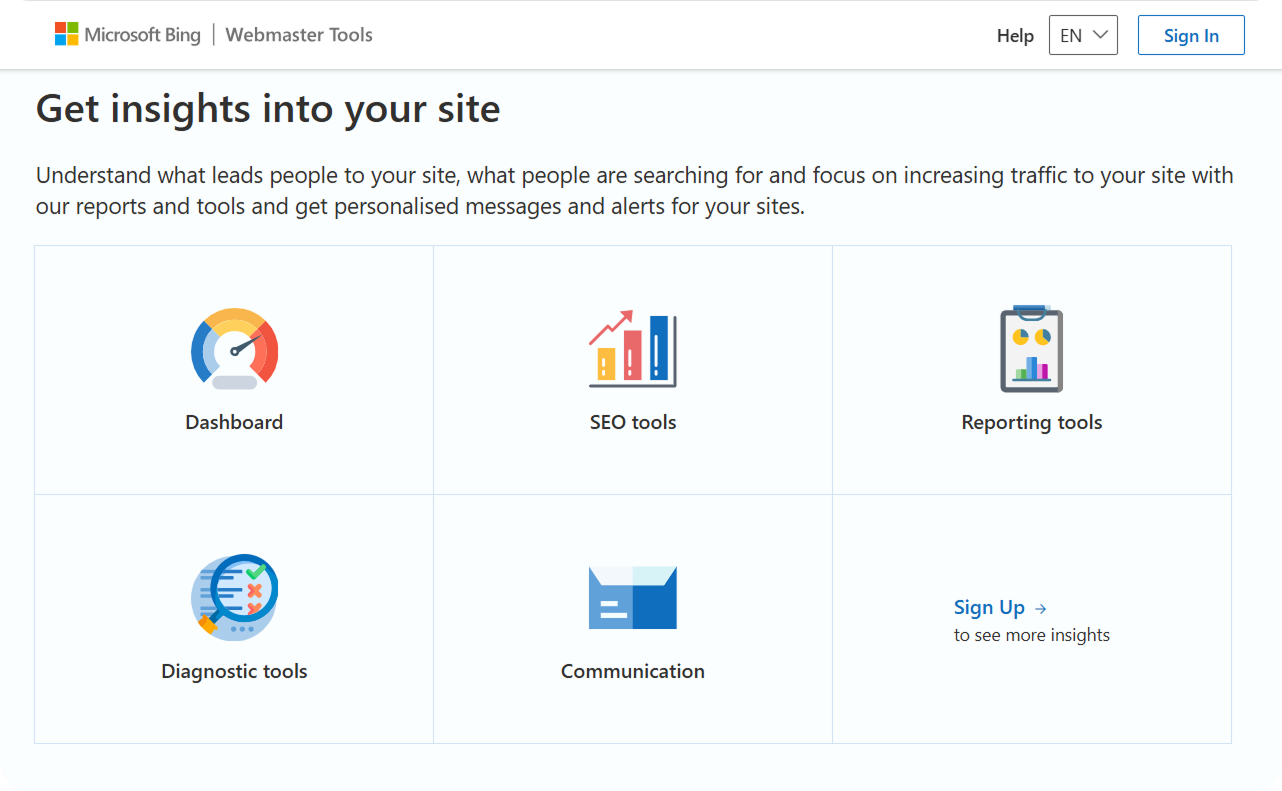Viewport: 1282px width, 791px height.
Task: Click the arrow next to Sign Up
Action: 1041,608
